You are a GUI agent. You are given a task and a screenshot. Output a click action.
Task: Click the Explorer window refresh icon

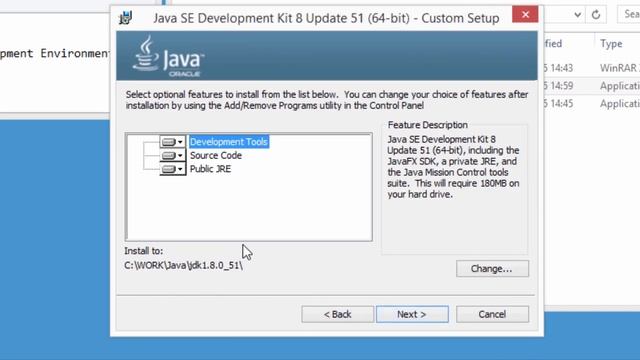pyautogui.click(x=596, y=15)
